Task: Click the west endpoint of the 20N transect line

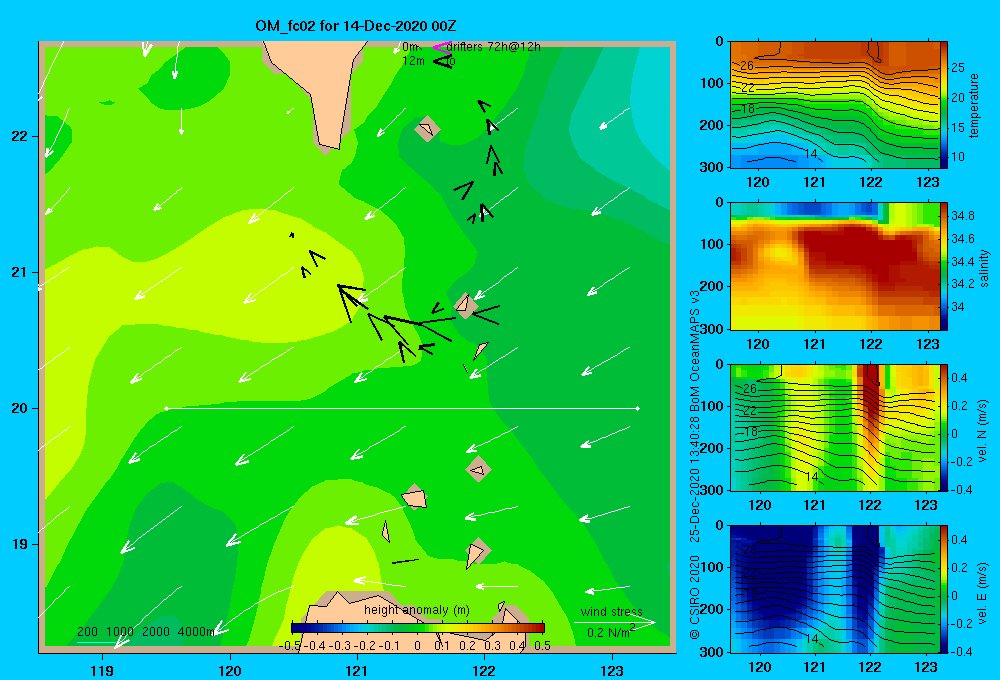Action: 166,408
